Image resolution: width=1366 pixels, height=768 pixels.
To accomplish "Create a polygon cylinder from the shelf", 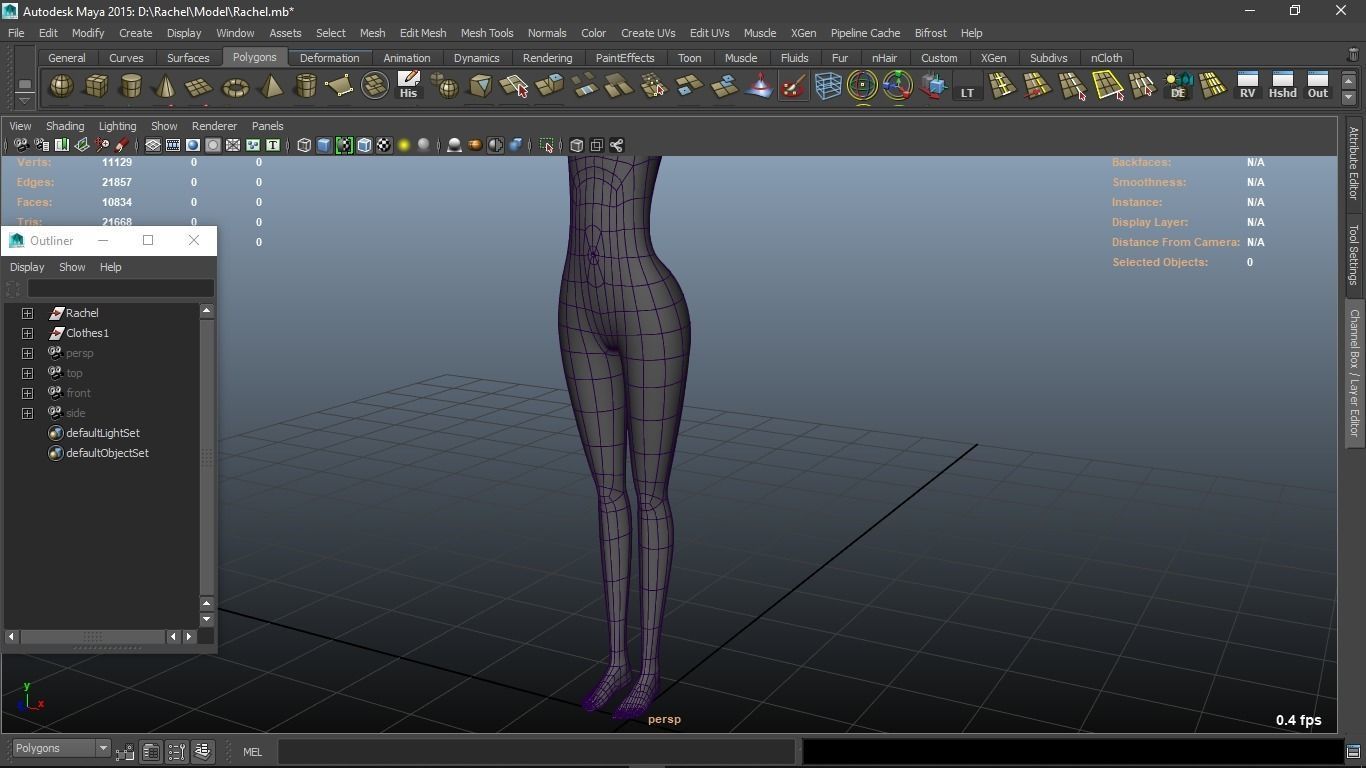I will click(131, 87).
